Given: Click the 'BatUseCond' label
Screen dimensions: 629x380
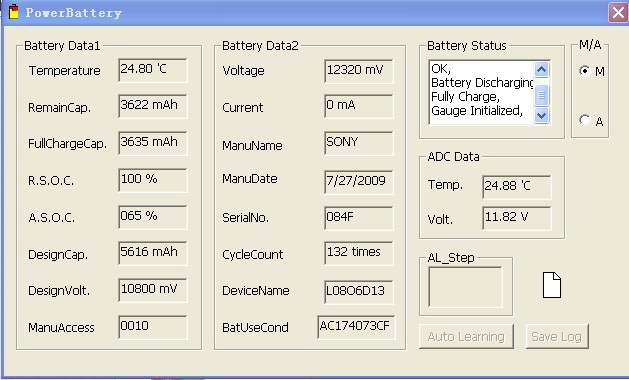Looking at the screenshot, I should coord(256,327).
